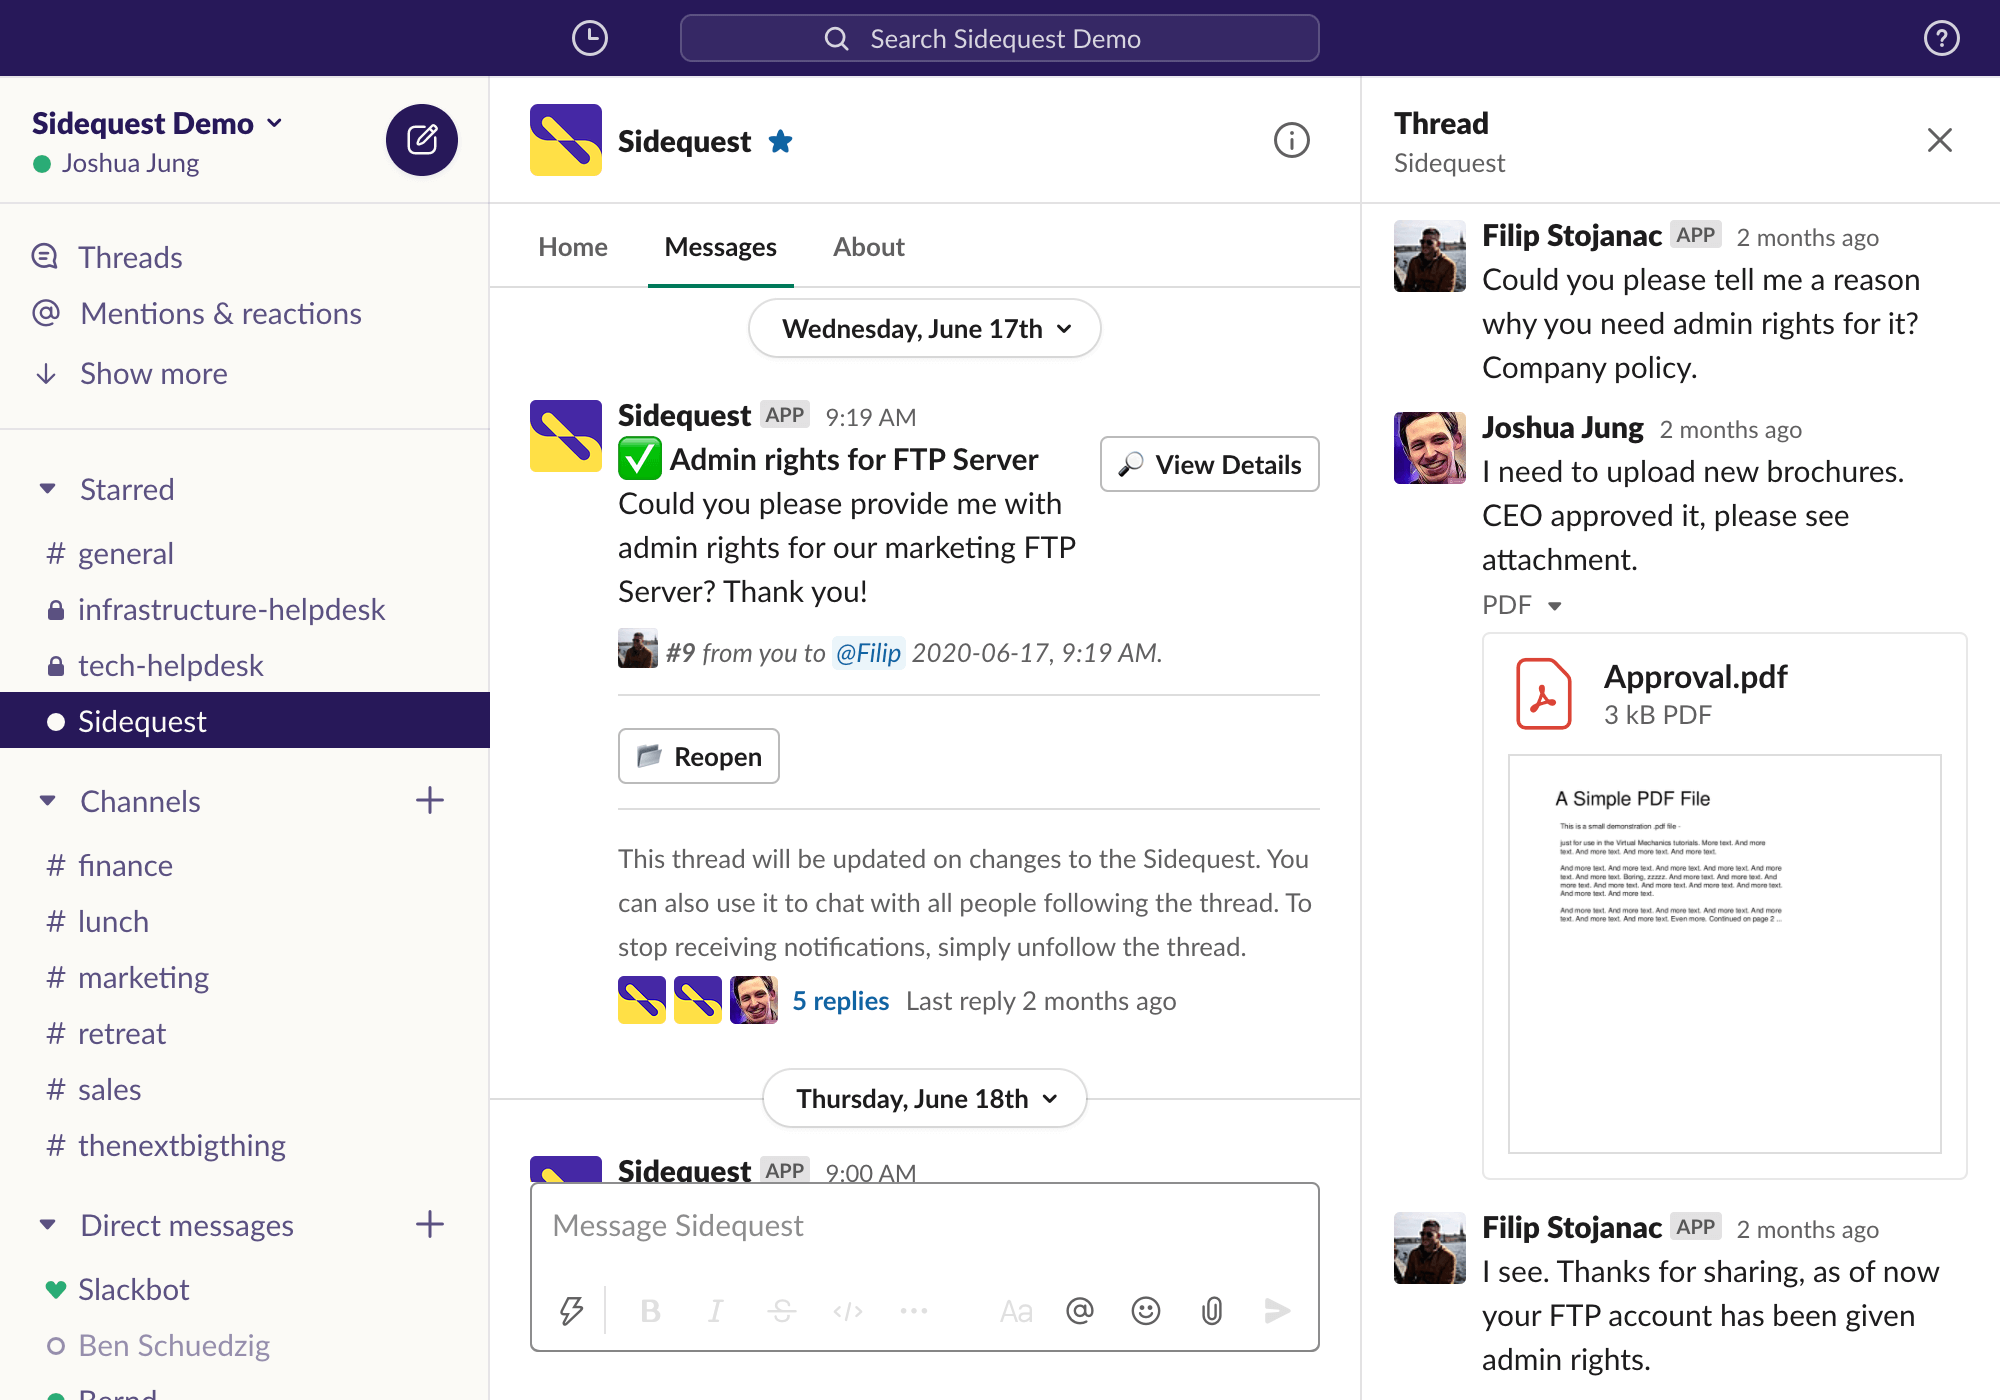
Task: Click Joshua Jung name in thread
Action: coord(1562,428)
